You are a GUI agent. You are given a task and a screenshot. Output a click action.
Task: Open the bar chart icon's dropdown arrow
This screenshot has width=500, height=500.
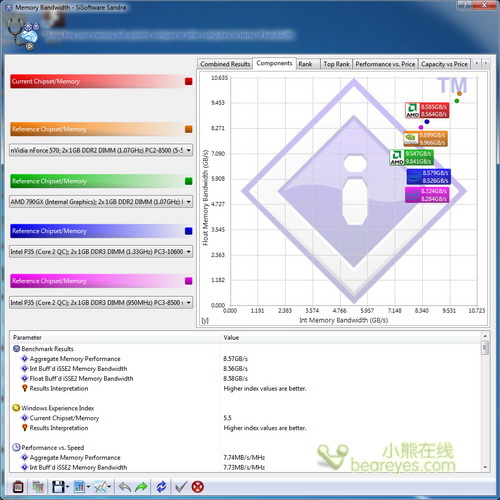pos(88,487)
